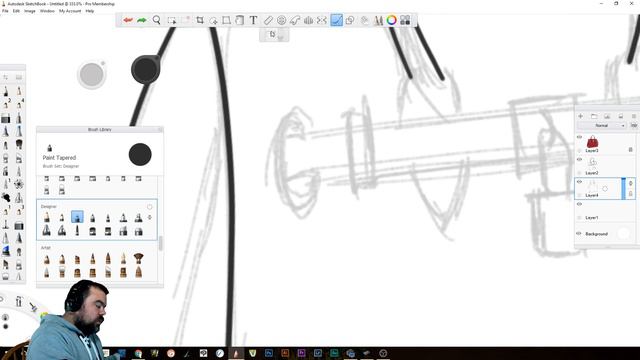This screenshot has height=360, width=640.
Task: Choose the rectangle Select tool
Action: pyautogui.click(x=171, y=20)
